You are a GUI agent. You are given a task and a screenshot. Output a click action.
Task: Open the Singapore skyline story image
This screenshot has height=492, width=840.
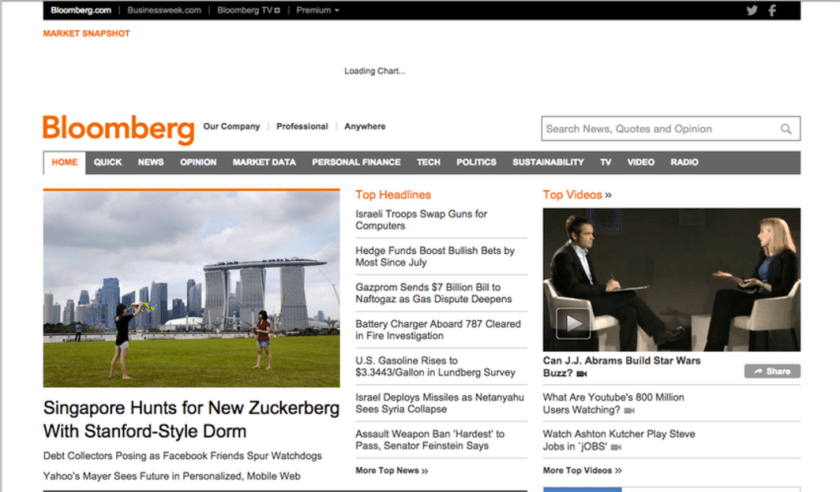(191, 289)
